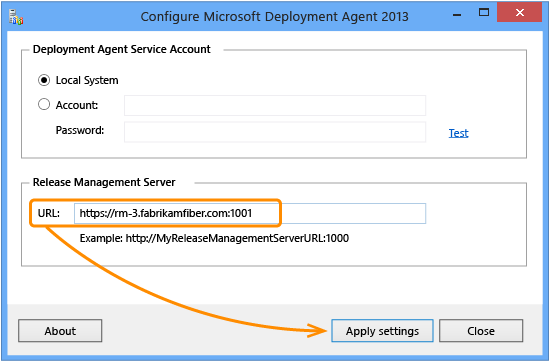Click the URL: label
Viewport: 550px width, 362px height.
coord(49,213)
